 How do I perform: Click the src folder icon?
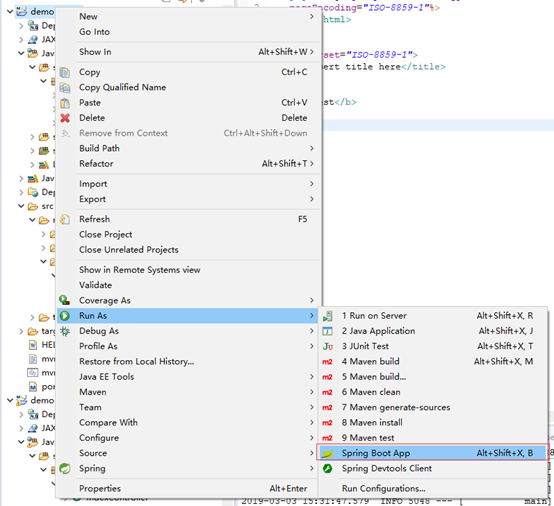coord(33,206)
